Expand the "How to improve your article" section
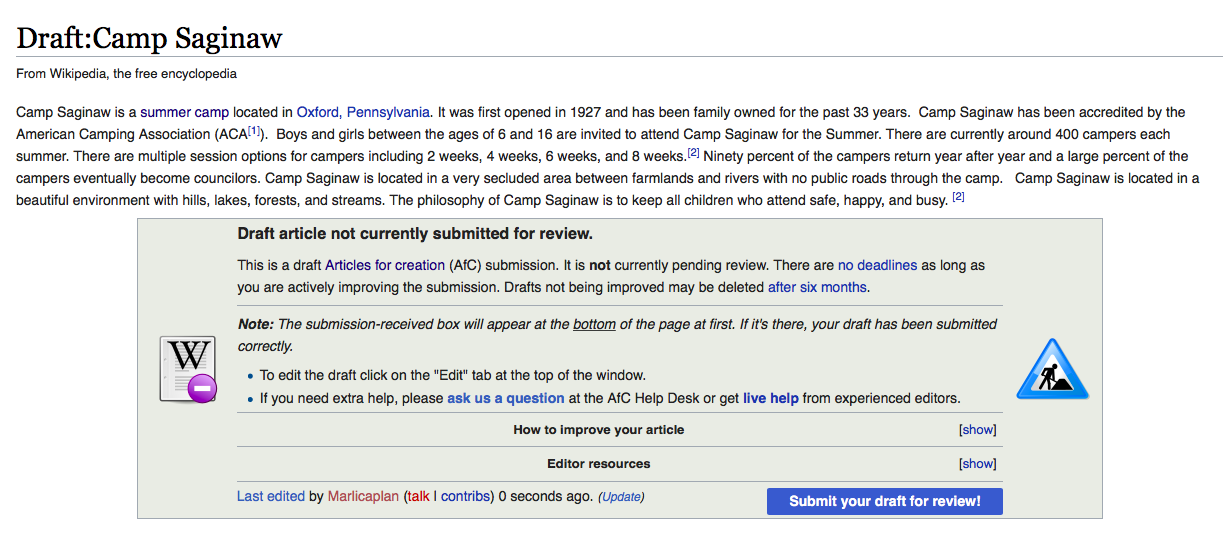The height and width of the screenshot is (534, 1223). coord(977,430)
